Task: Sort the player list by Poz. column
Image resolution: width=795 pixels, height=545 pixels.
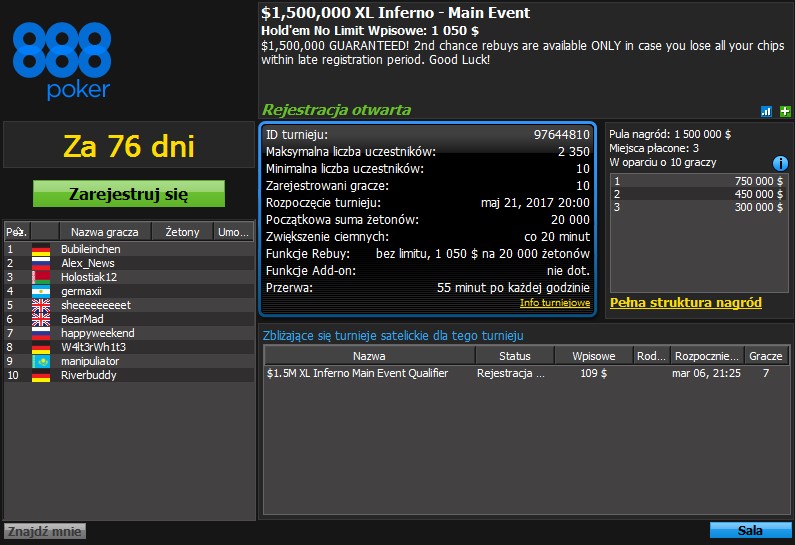Action: pos(16,232)
